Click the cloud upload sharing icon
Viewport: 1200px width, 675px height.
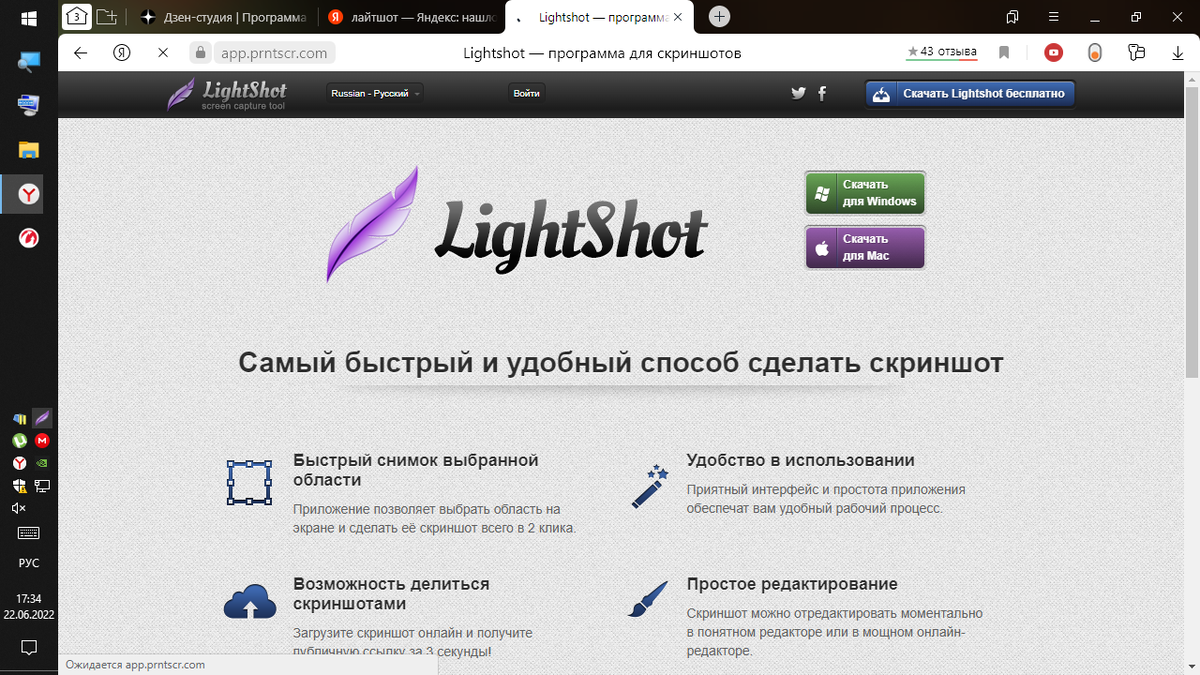[249, 602]
